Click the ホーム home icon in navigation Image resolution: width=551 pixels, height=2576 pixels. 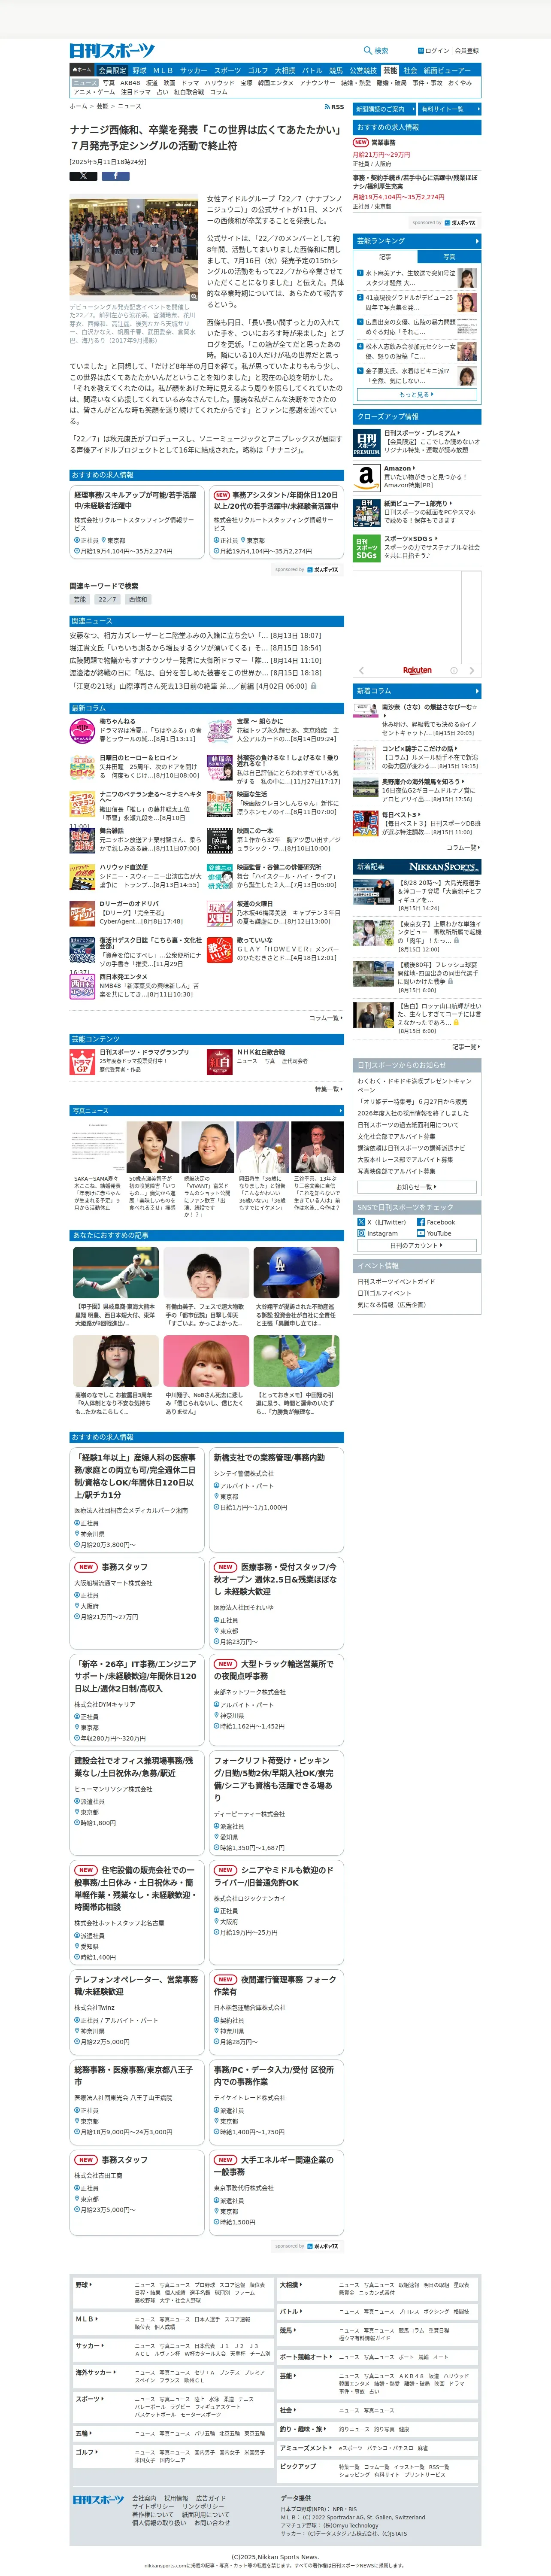[82, 71]
